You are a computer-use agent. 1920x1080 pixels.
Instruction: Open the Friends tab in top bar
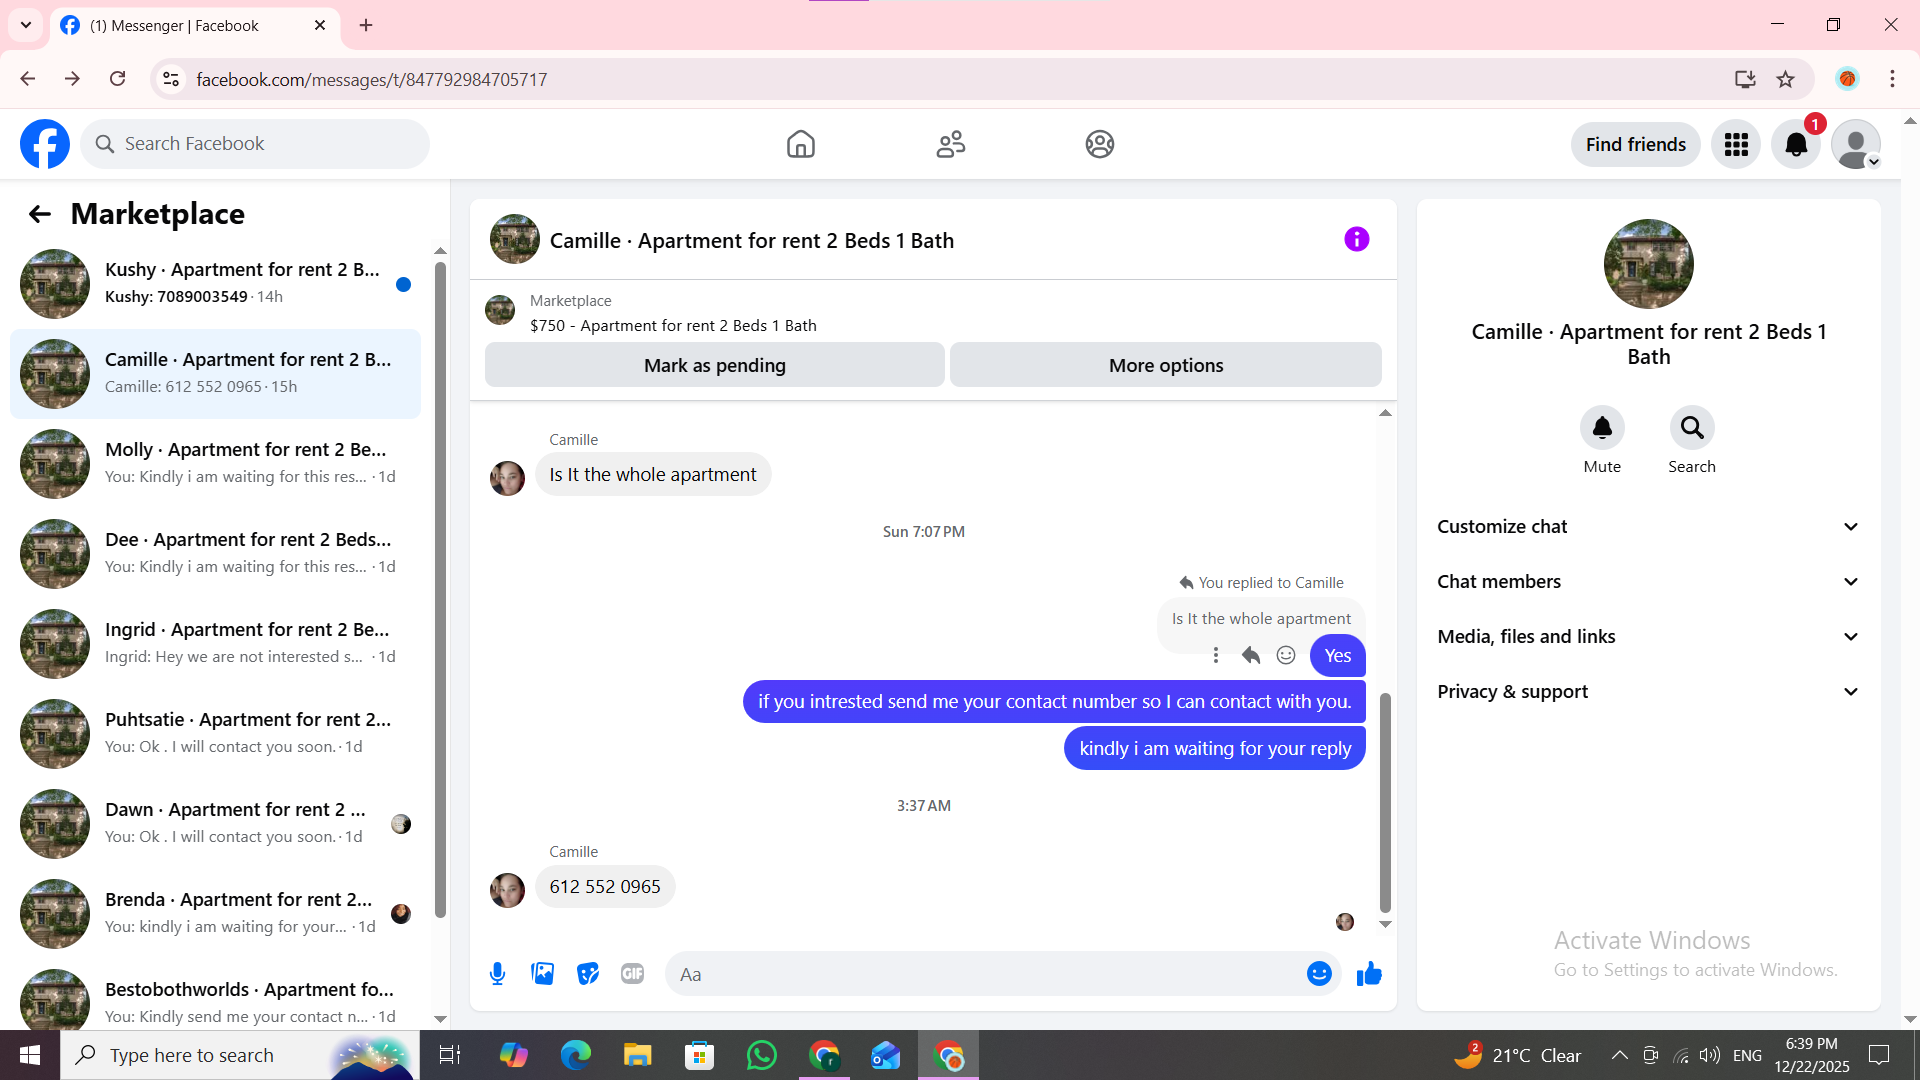pyautogui.click(x=950, y=144)
